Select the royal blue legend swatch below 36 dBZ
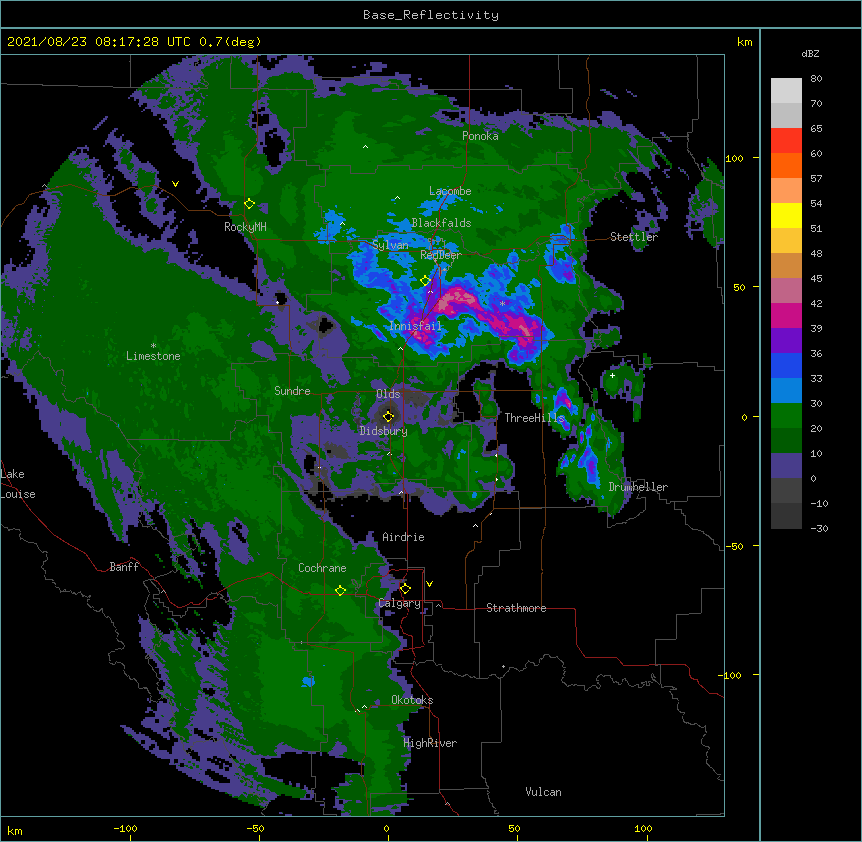The height and width of the screenshot is (842, 862). coord(786,366)
